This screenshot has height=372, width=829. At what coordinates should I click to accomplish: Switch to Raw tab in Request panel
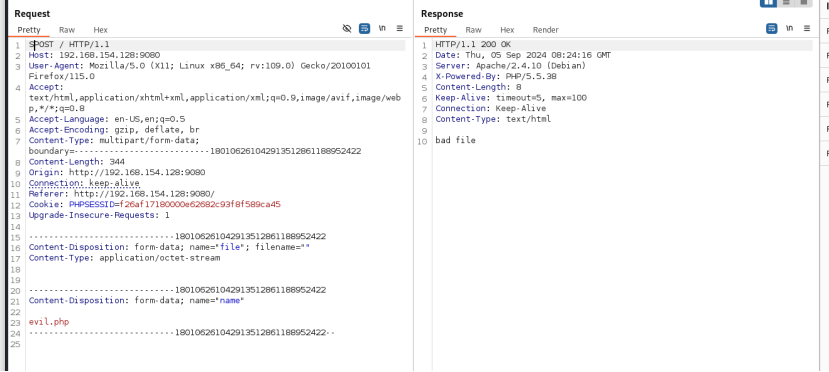67,30
